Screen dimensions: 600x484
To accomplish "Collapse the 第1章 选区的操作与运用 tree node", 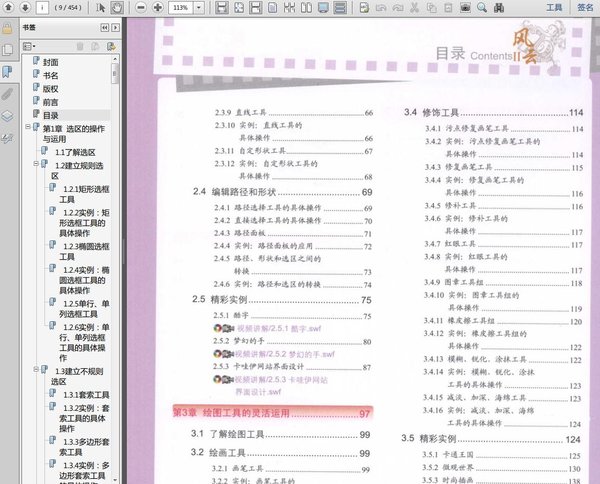I will tap(28, 127).
